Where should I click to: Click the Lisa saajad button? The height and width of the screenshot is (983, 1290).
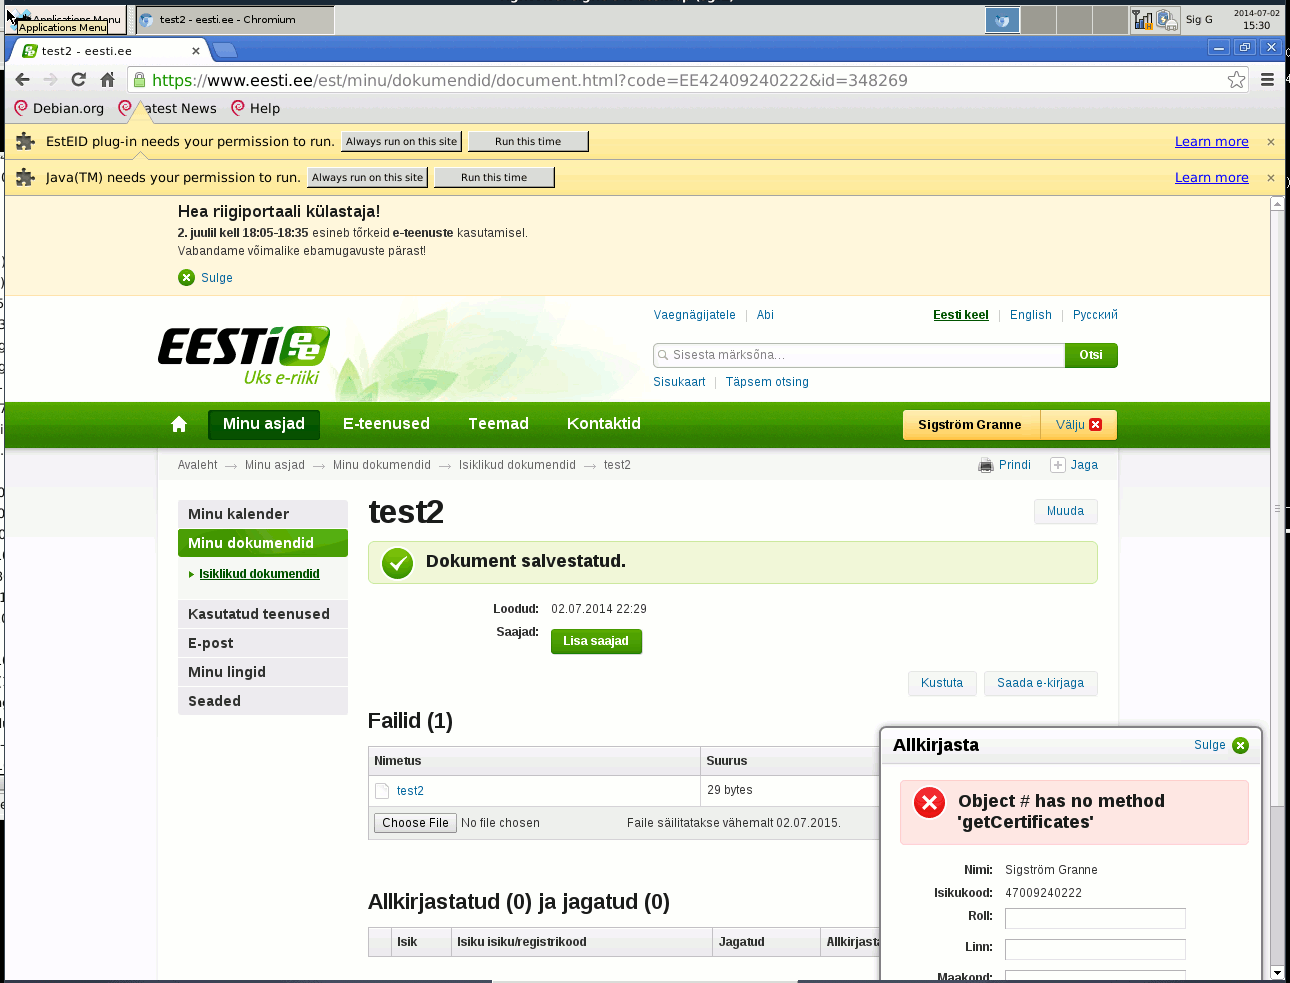(596, 641)
